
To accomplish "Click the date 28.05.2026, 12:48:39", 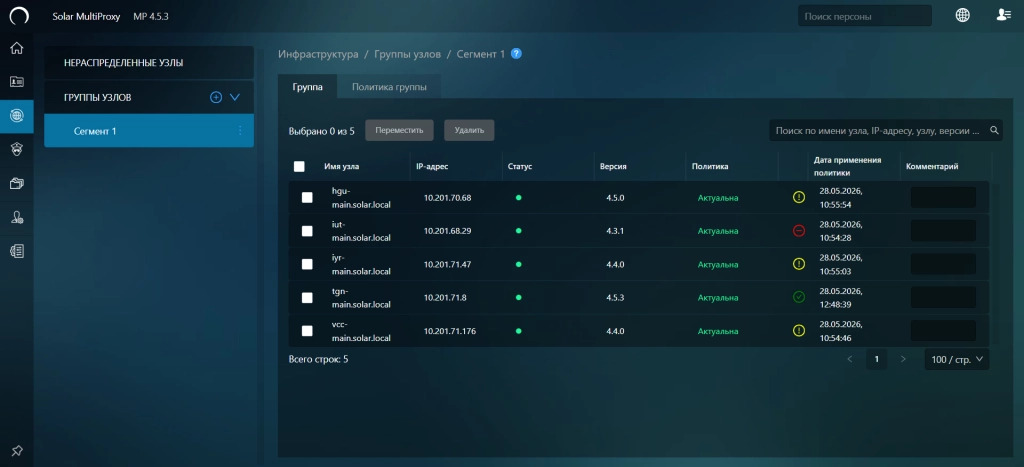I will (843, 297).
